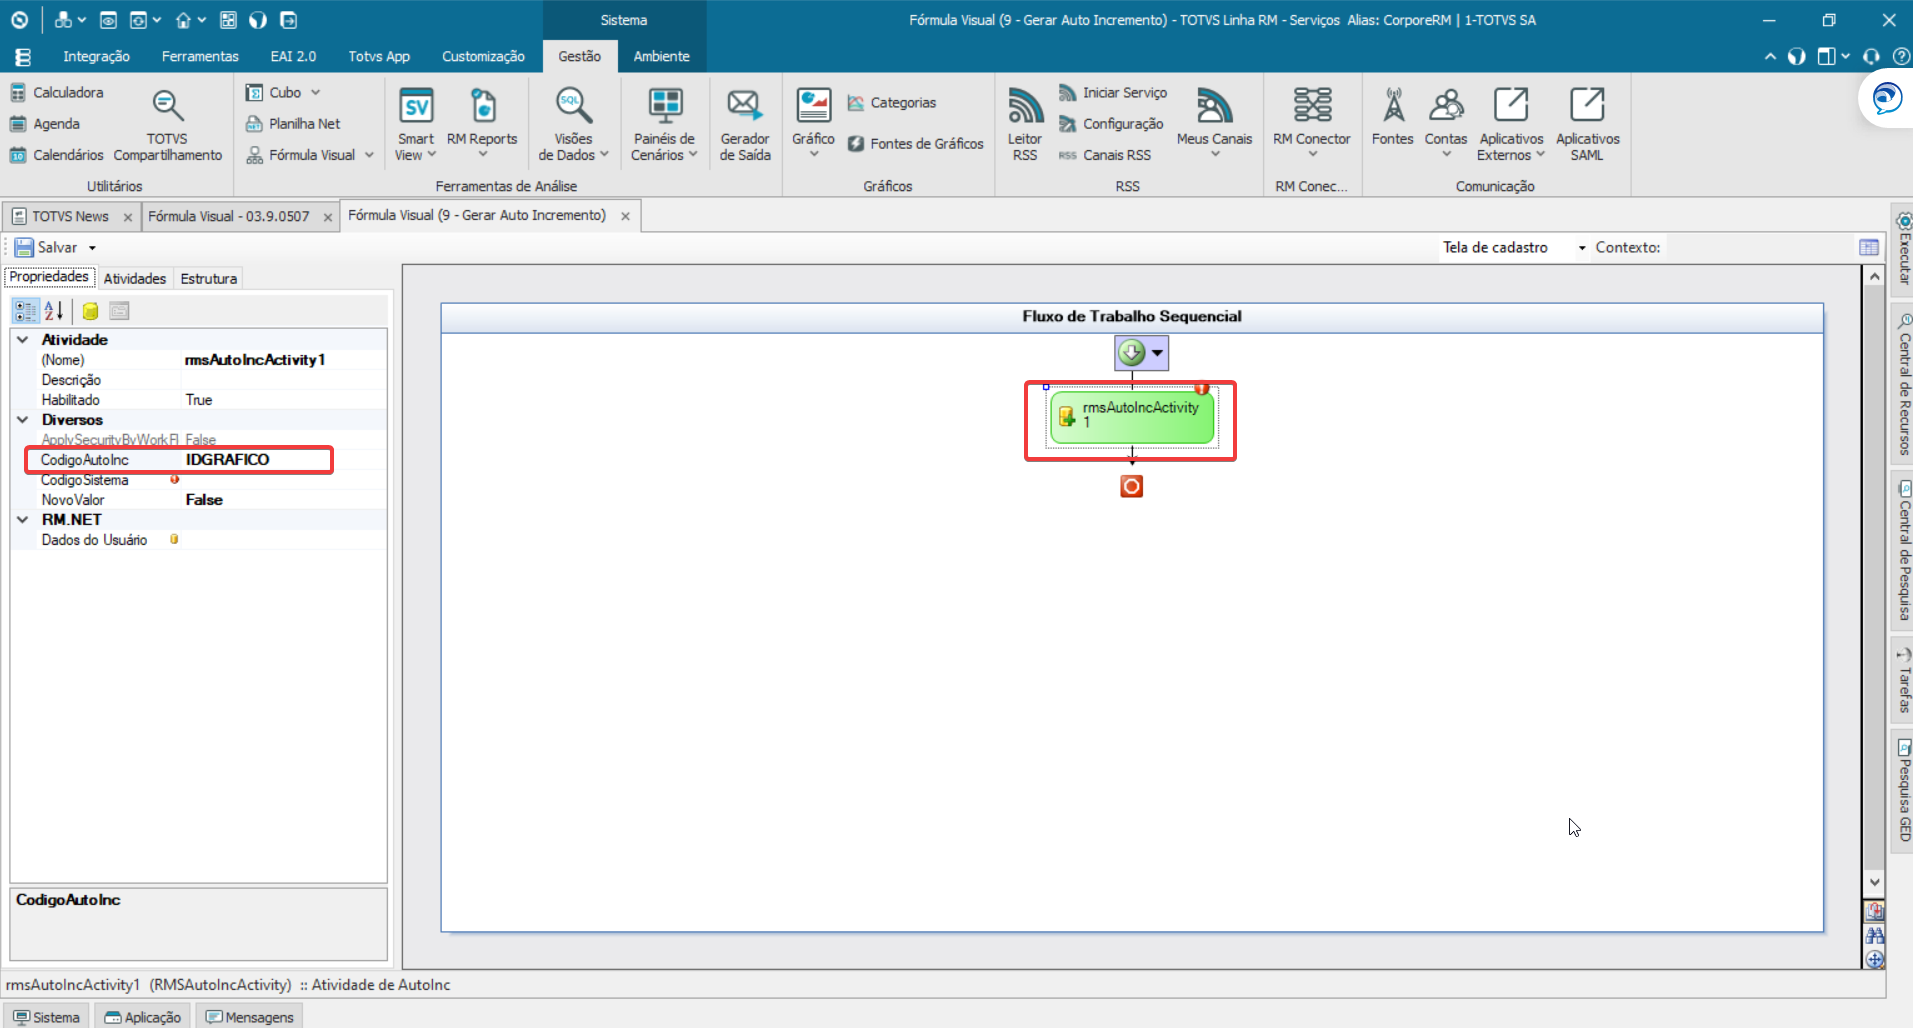Screen dimensions: 1913x1028
Task: Open the Gráfico tool
Action: (813, 123)
